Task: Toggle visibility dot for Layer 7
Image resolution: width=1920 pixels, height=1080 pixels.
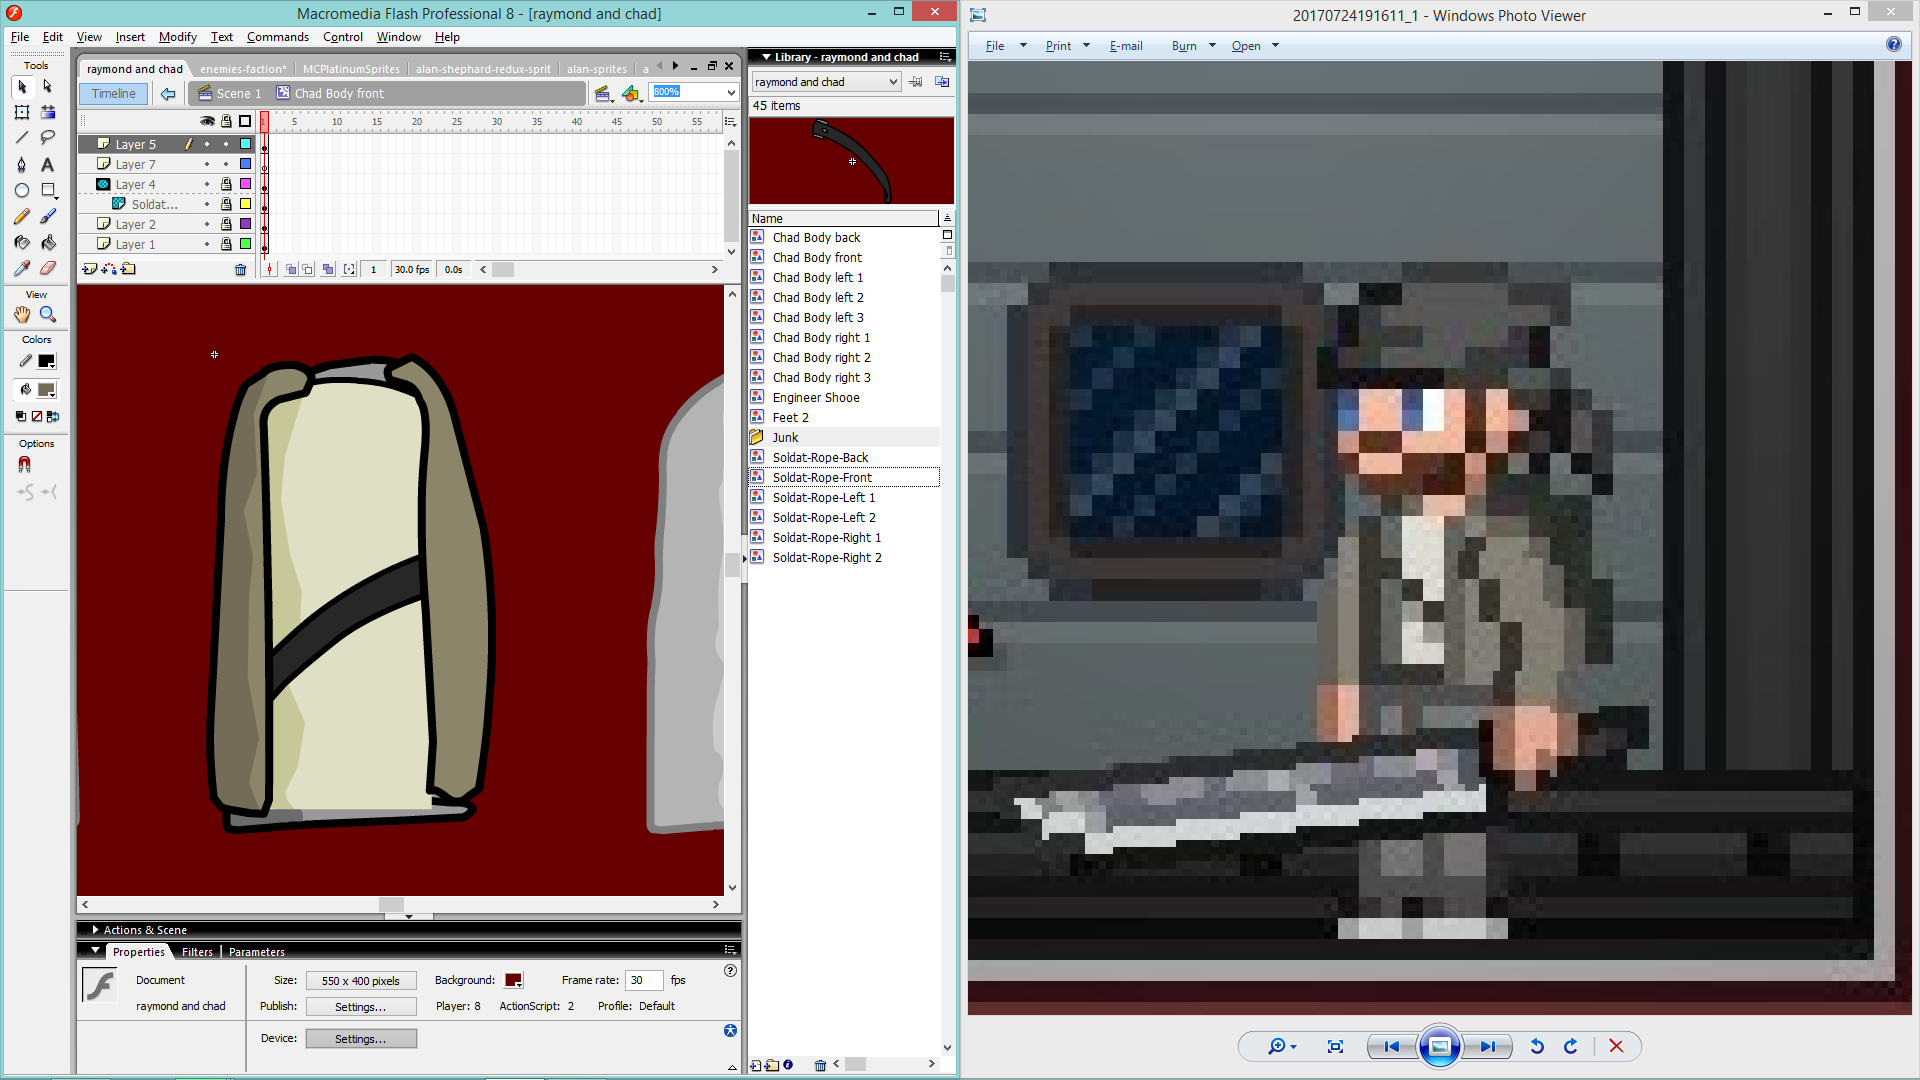Action: (x=207, y=165)
